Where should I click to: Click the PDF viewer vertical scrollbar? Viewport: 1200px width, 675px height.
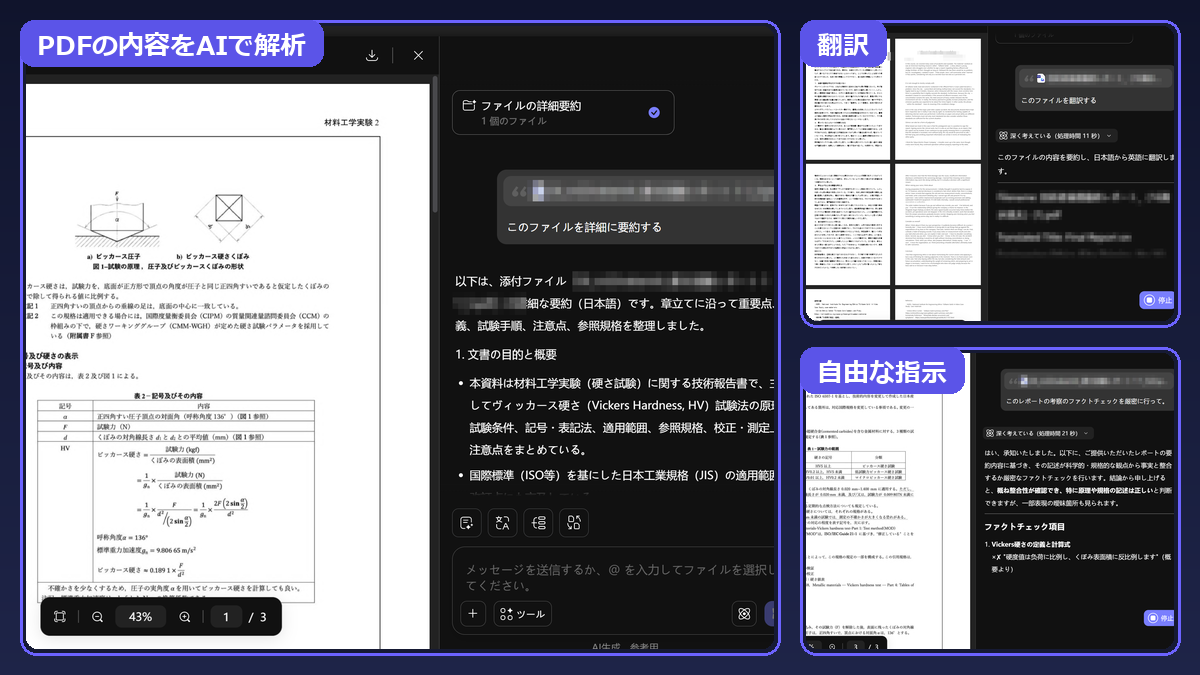[433, 145]
